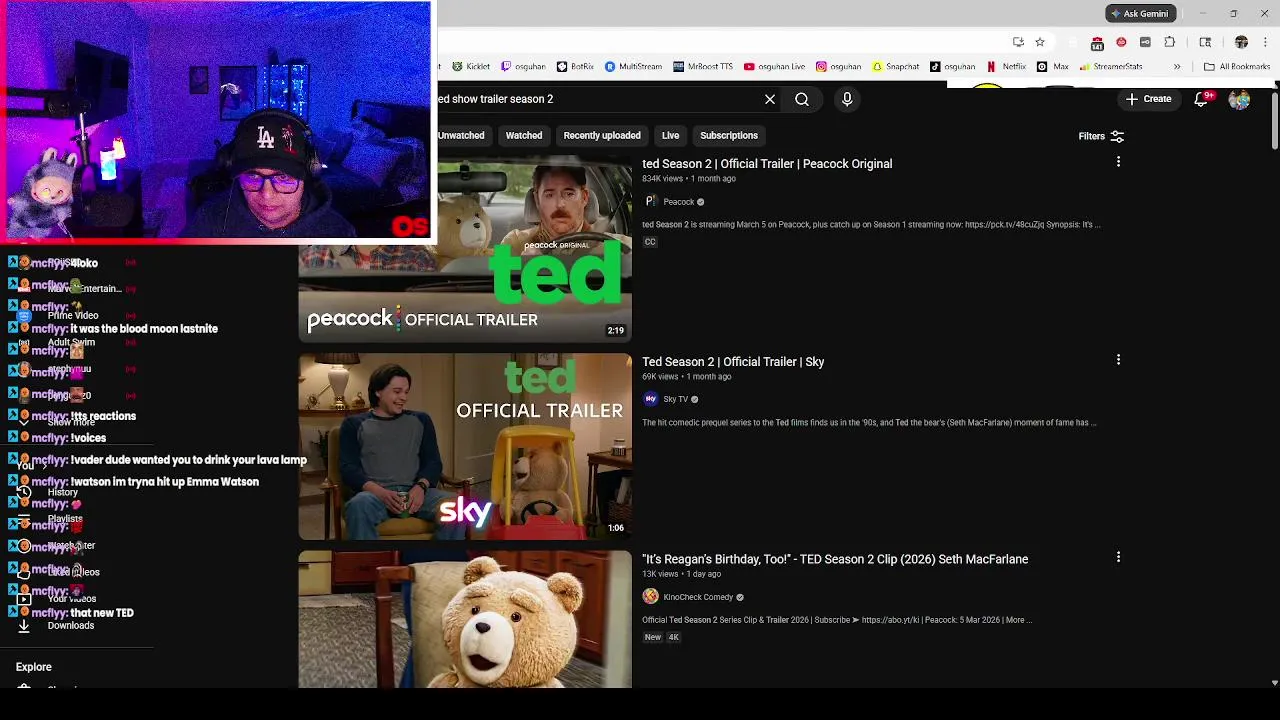Image resolution: width=1280 pixels, height=720 pixels.
Task: Open 'Ted Season 2 | Official Trailer | Sky' title
Action: tap(733, 362)
